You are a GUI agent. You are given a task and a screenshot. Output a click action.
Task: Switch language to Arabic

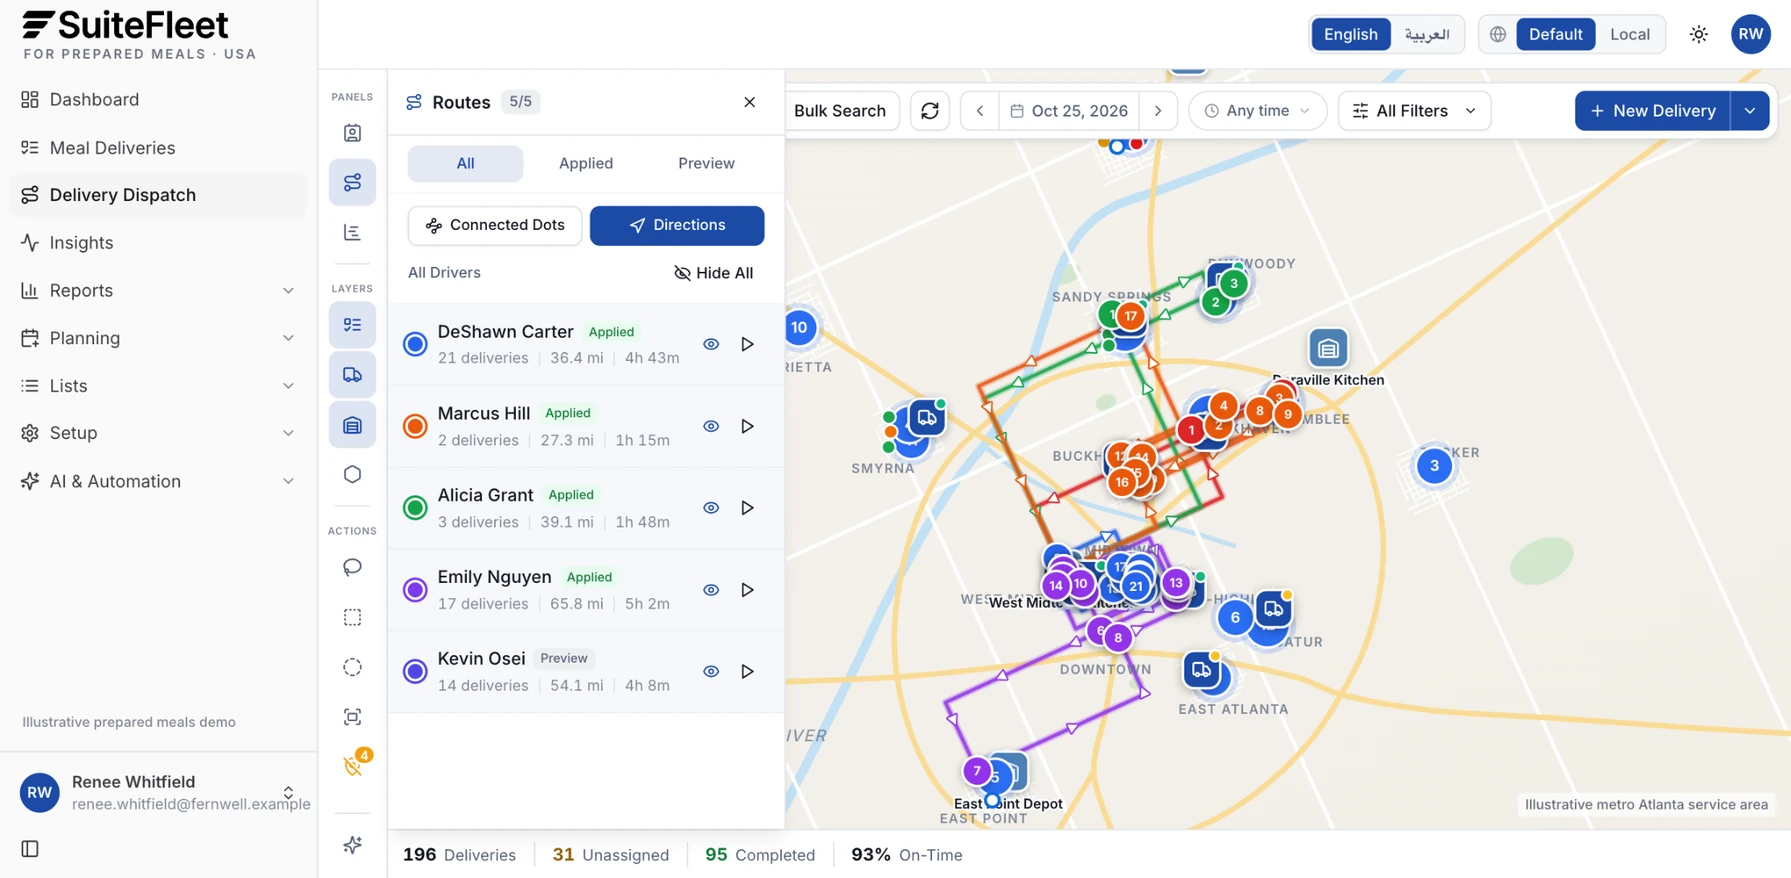click(x=1427, y=34)
